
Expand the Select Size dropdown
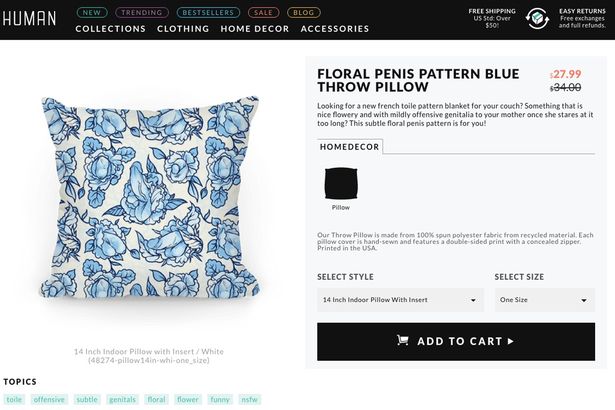click(544, 299)
